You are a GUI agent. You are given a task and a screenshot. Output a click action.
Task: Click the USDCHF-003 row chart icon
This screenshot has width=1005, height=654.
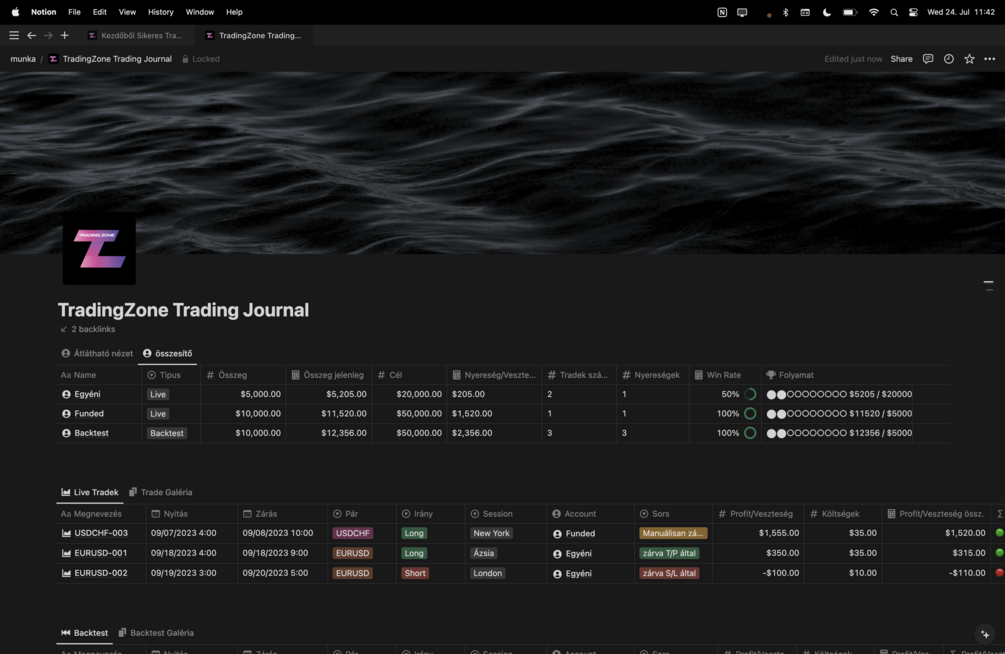[x=66, y=533]
